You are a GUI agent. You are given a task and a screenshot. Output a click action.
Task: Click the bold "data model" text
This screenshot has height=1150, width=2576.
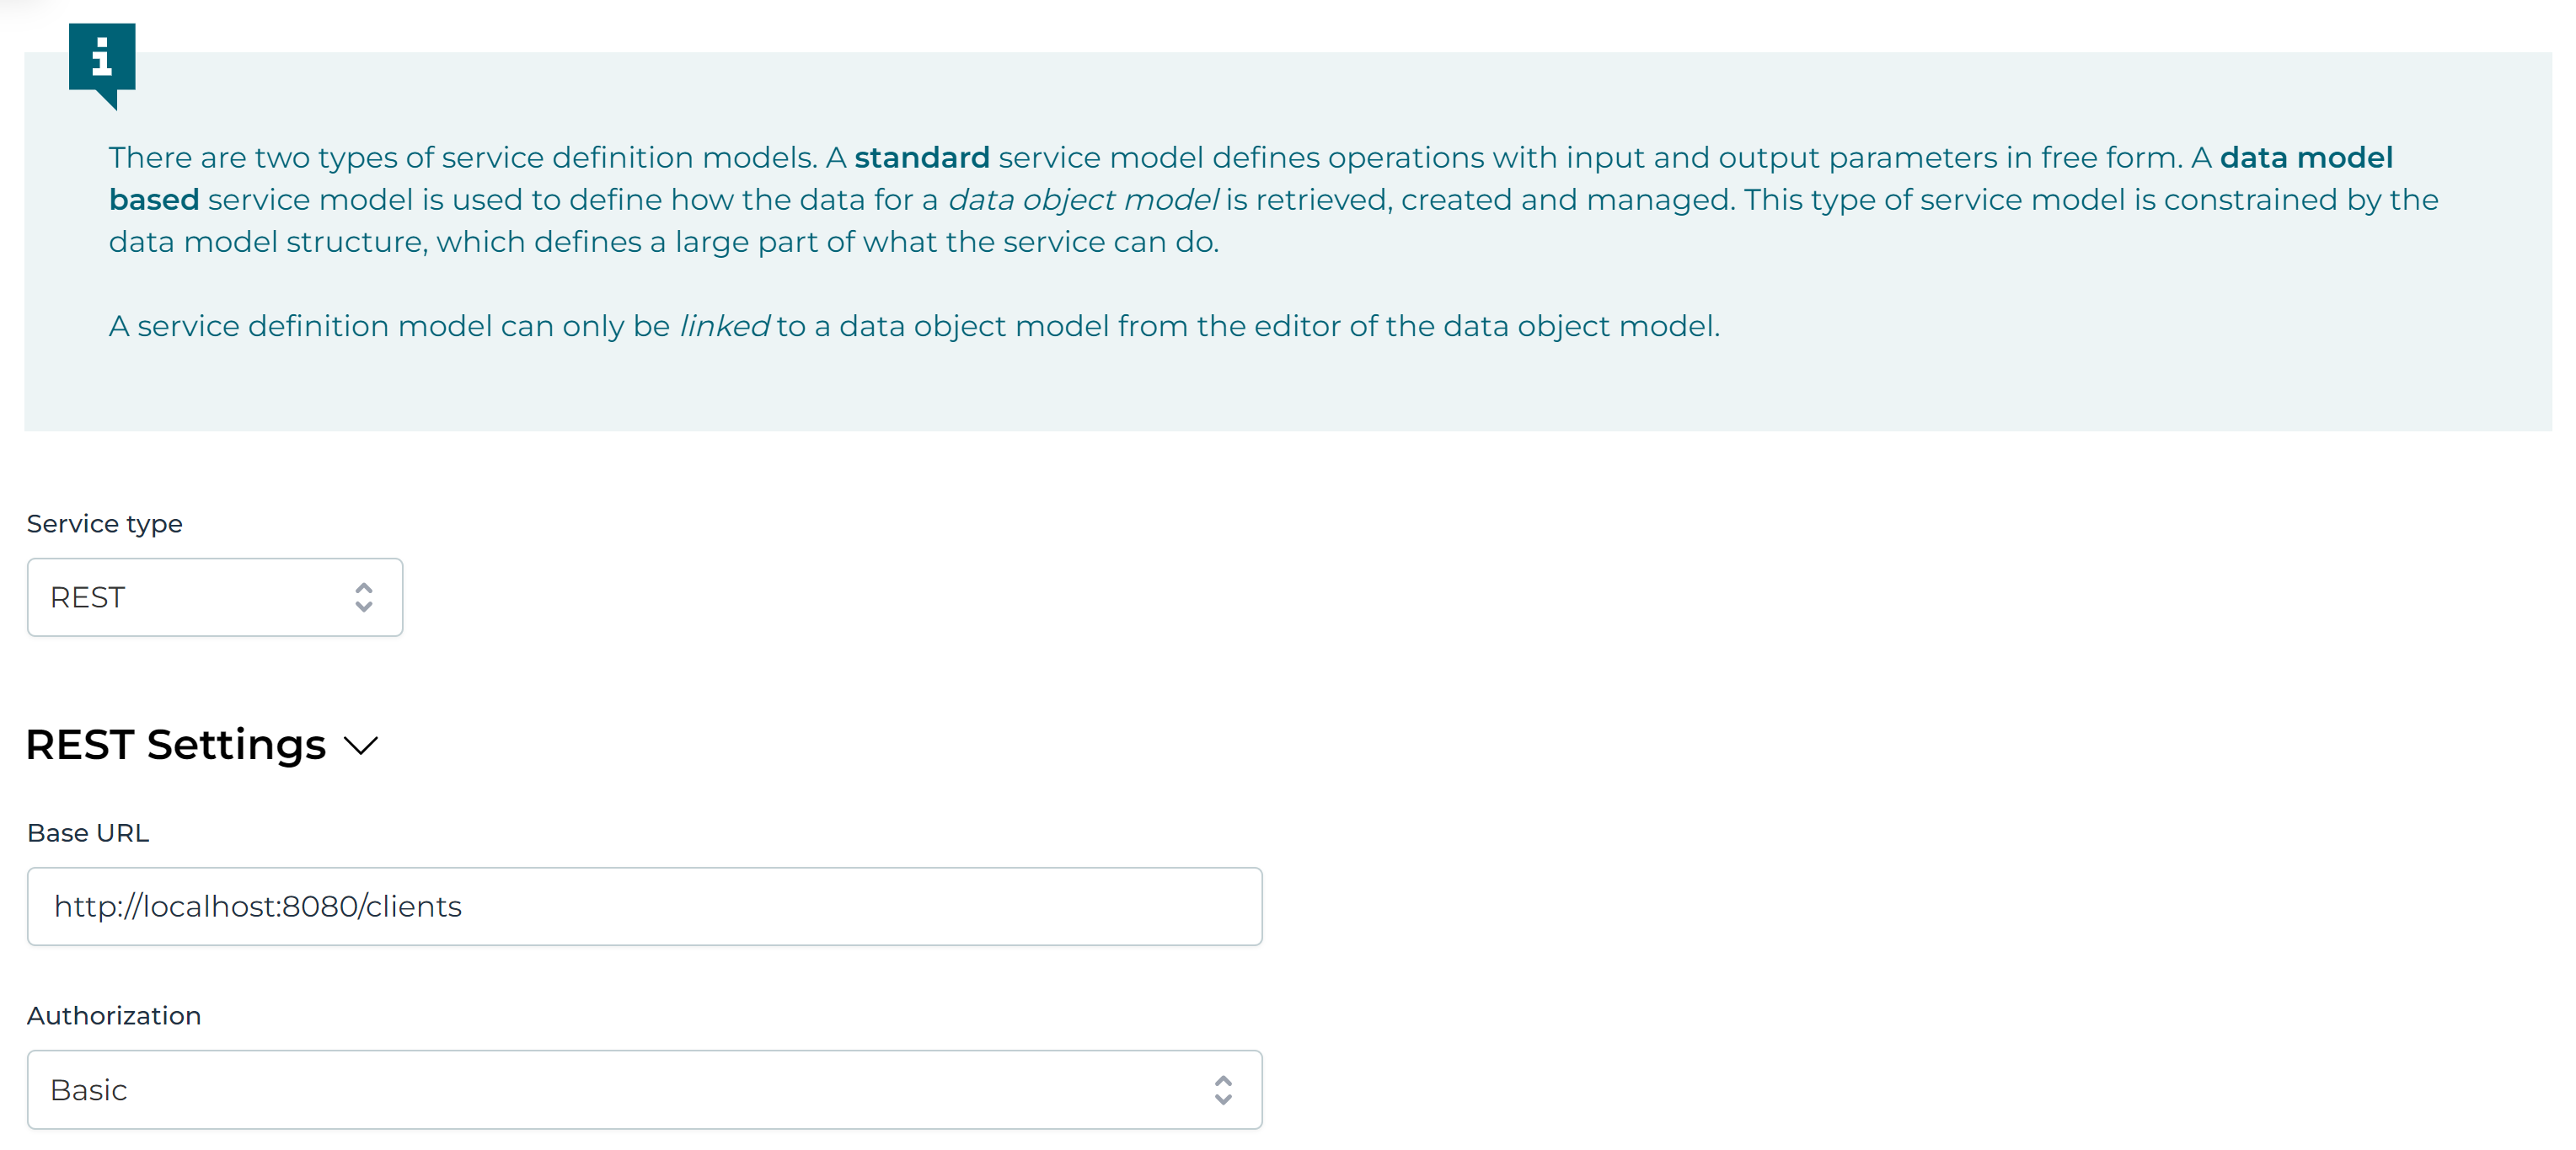click(2305, 158)
